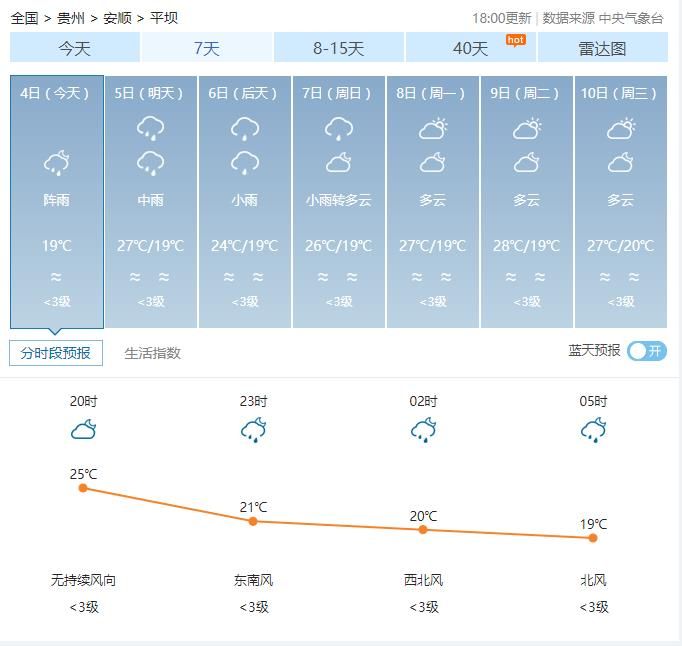682x646 pixels.
Task: Click the night cloud icon under 7日 周日
Action: 338,163
